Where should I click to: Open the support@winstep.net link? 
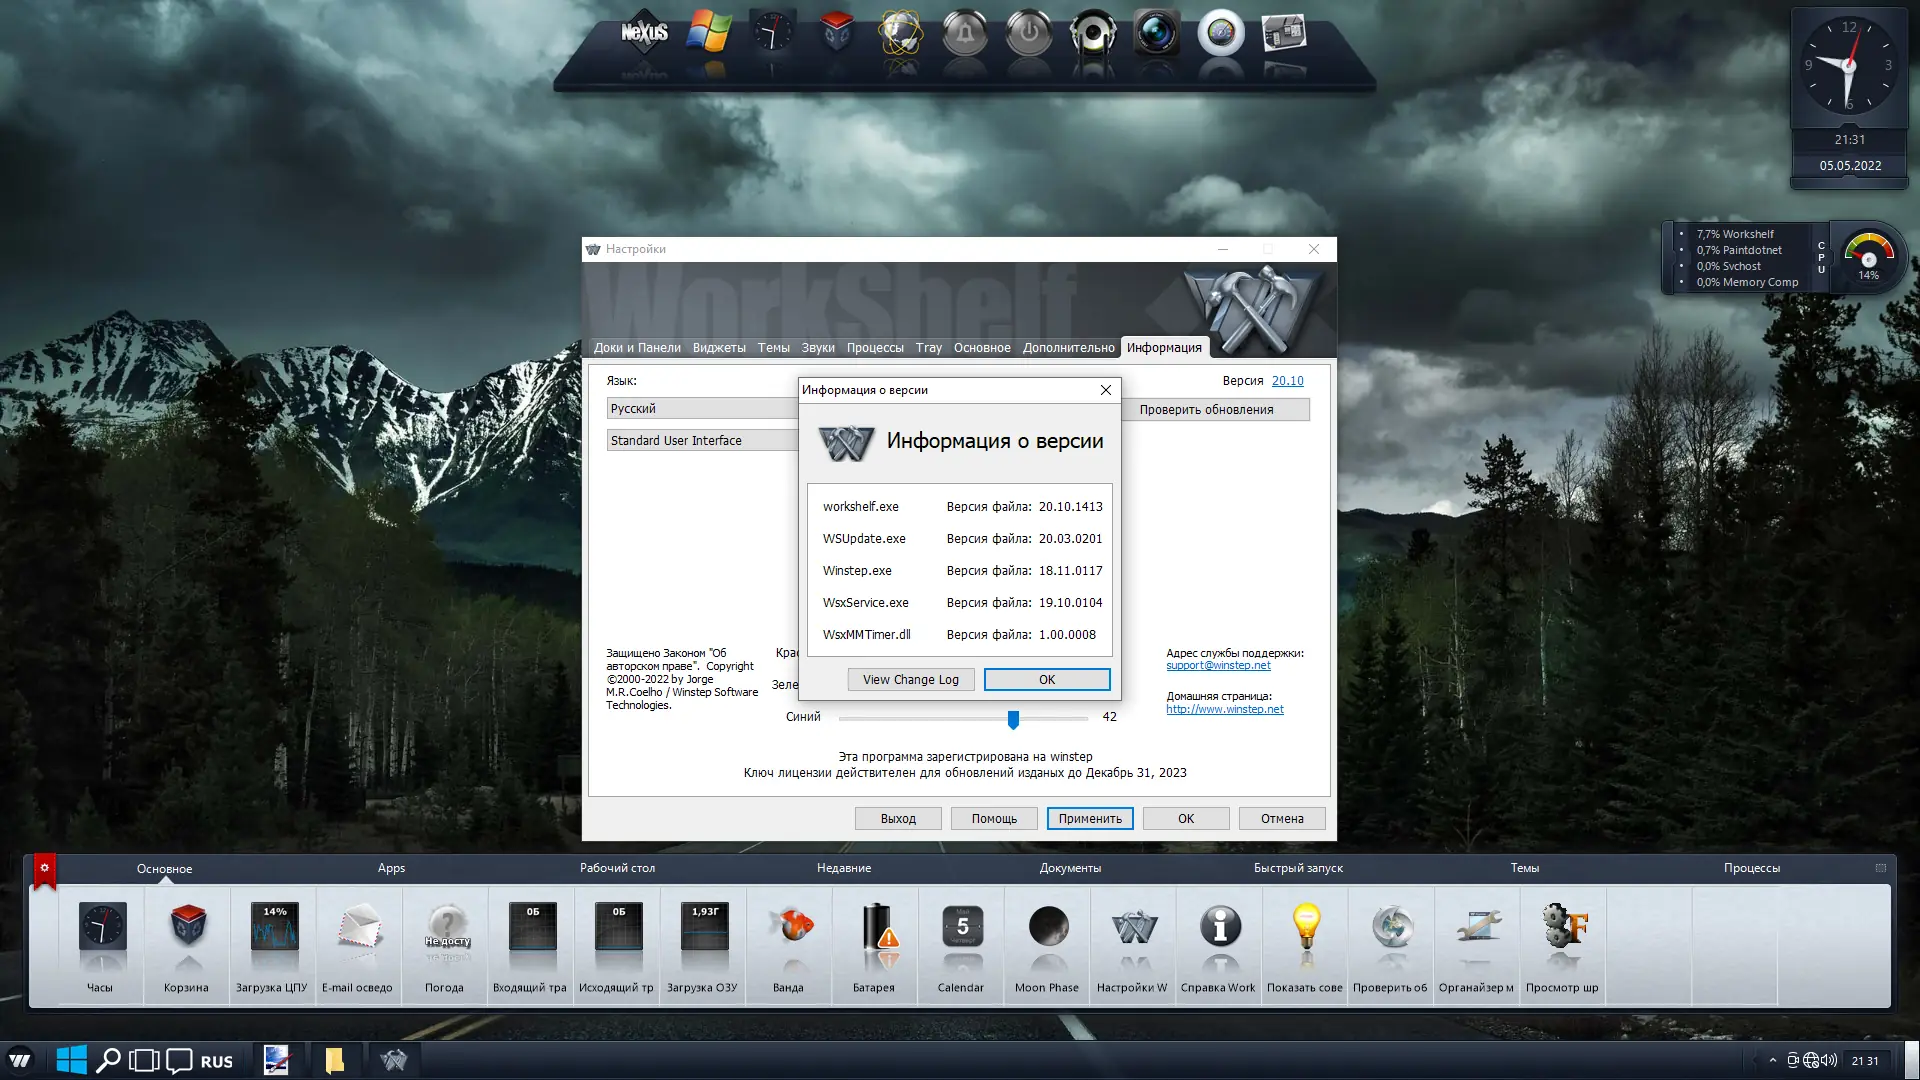[x=1217, y=665]
